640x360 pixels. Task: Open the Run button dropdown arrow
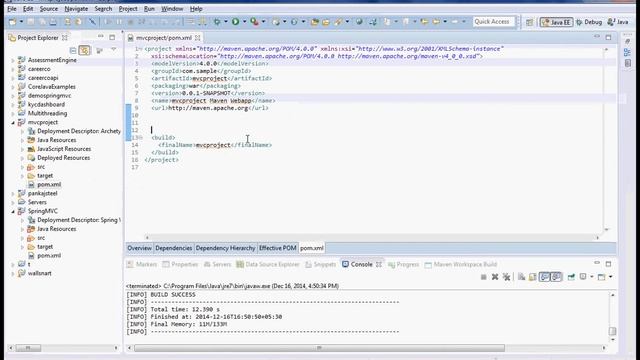(244, 22)
